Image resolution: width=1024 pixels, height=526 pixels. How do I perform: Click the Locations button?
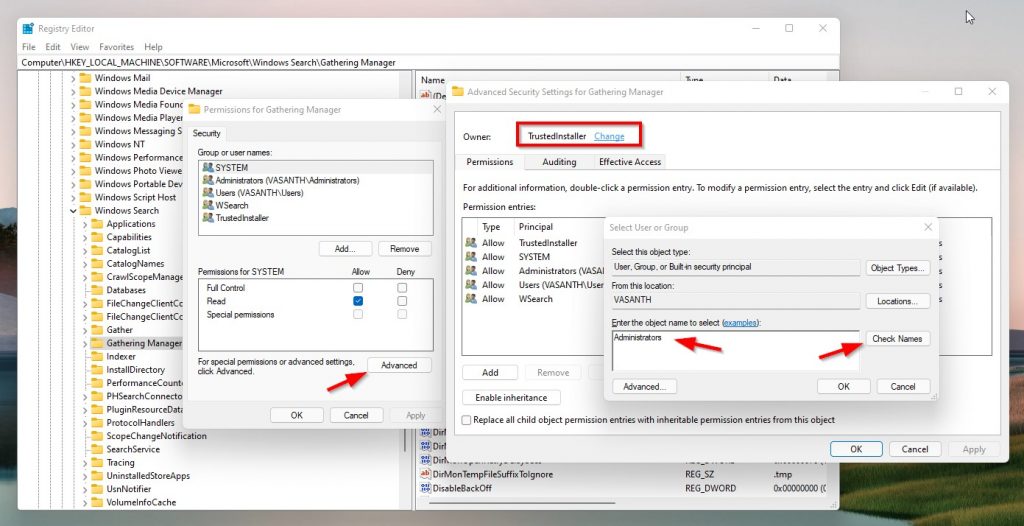coord(897,301)
